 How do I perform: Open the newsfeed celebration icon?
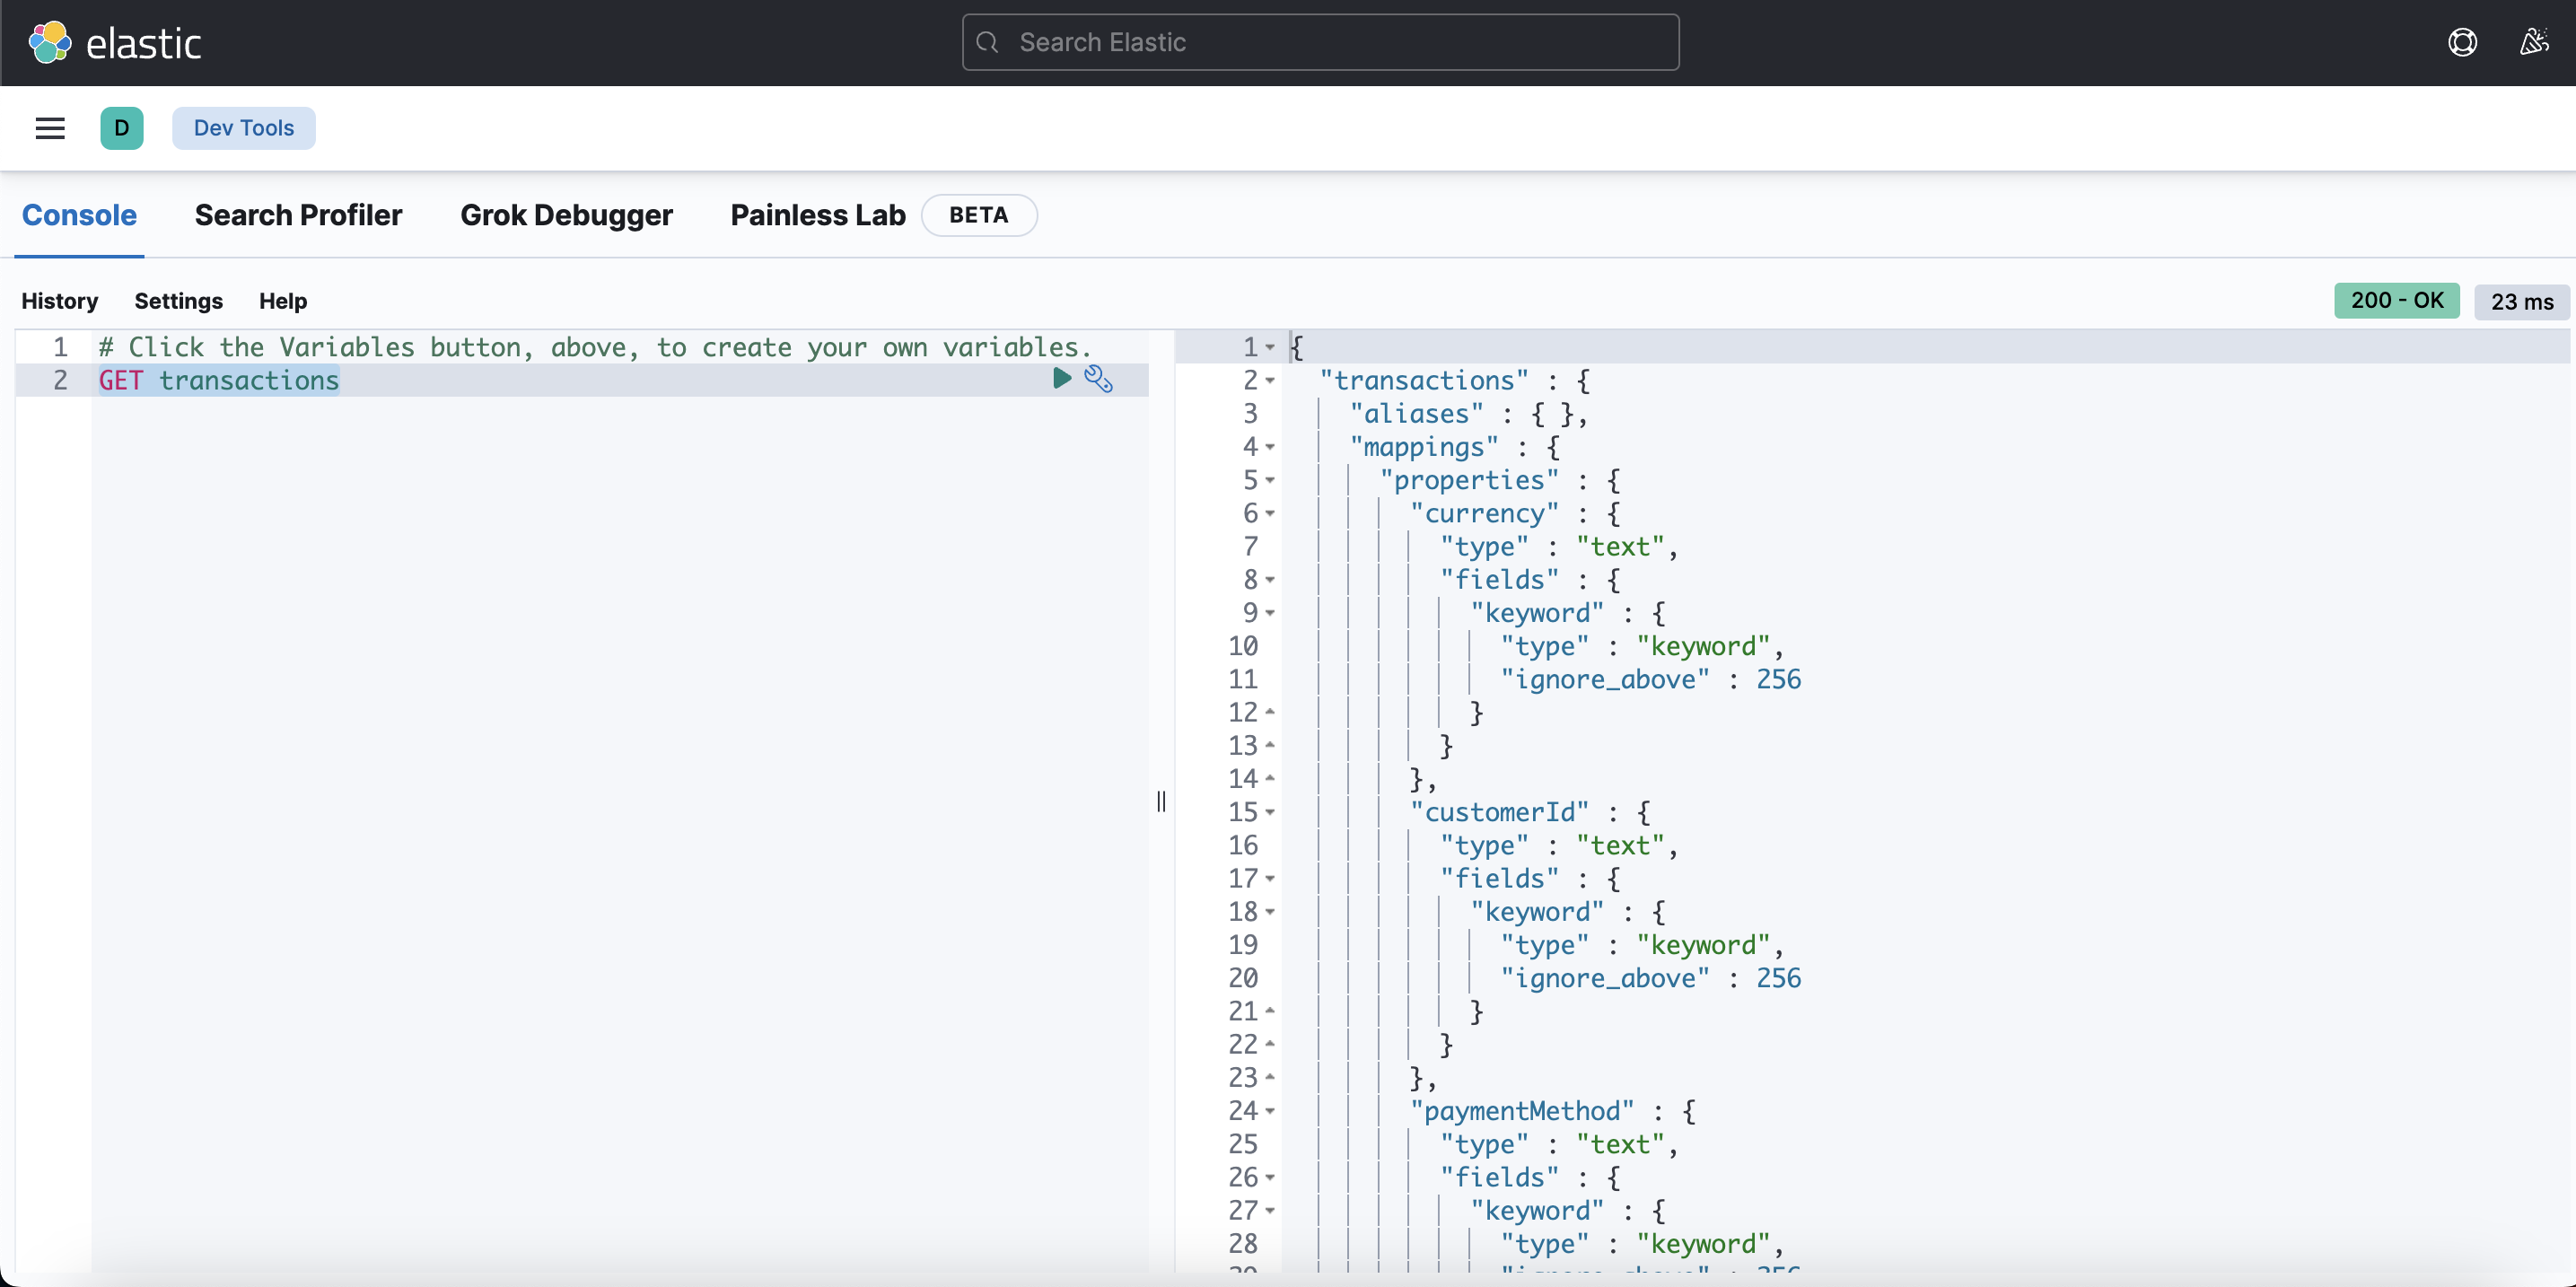(2534, 42)
